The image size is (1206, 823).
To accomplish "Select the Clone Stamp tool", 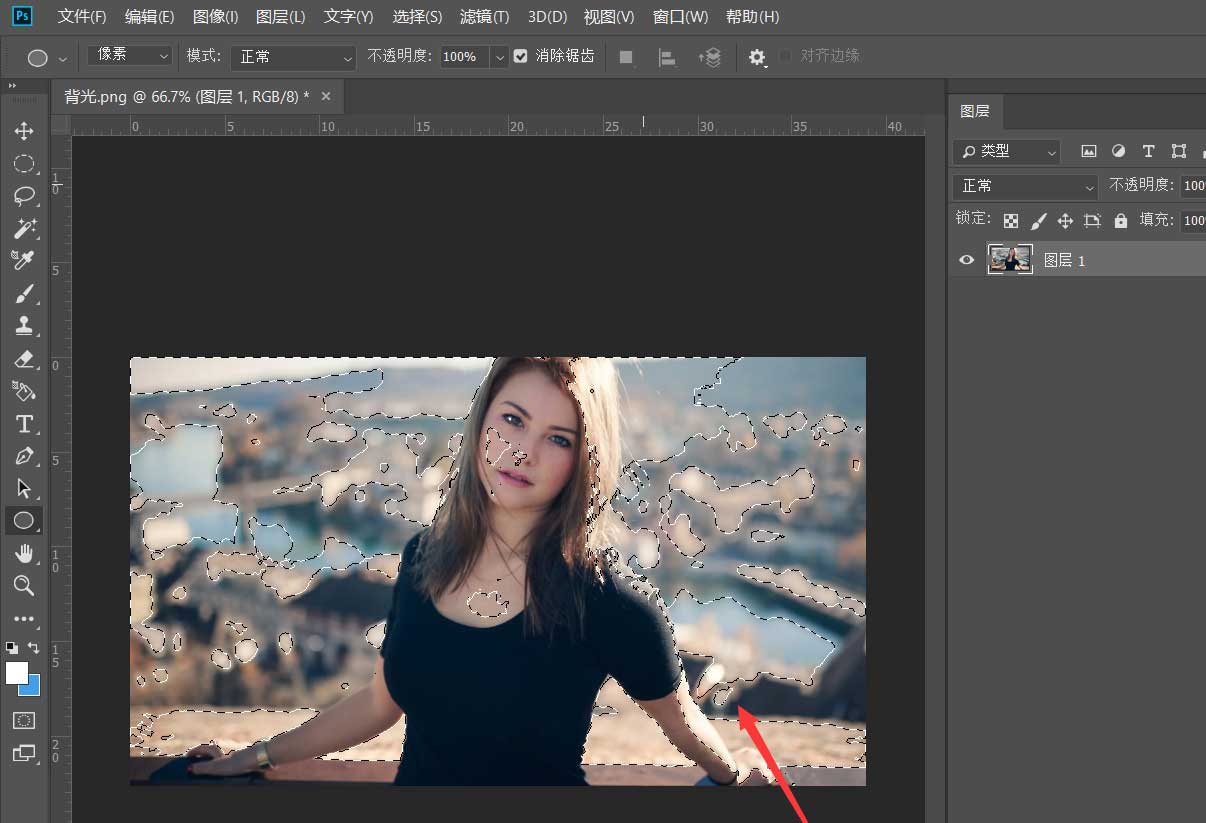I will 25,326.
